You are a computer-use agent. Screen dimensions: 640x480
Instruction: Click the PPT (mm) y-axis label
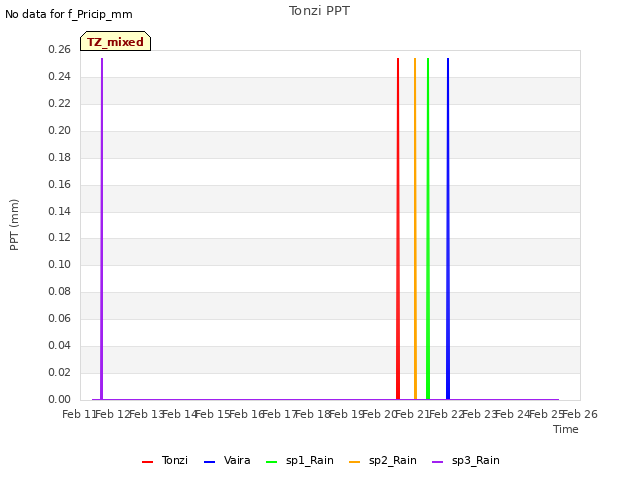click(14, 225)
